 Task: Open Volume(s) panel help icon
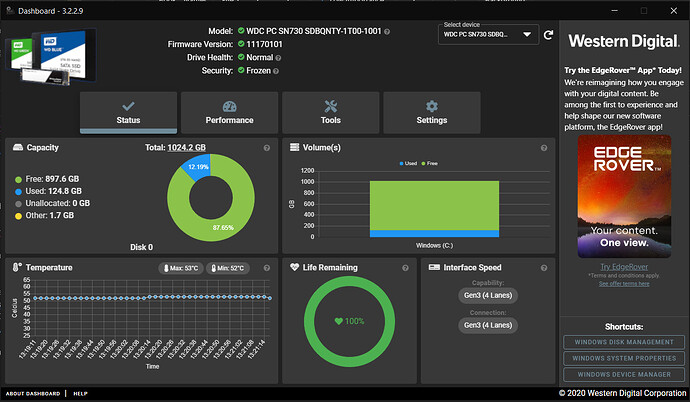tap(544, 148)
